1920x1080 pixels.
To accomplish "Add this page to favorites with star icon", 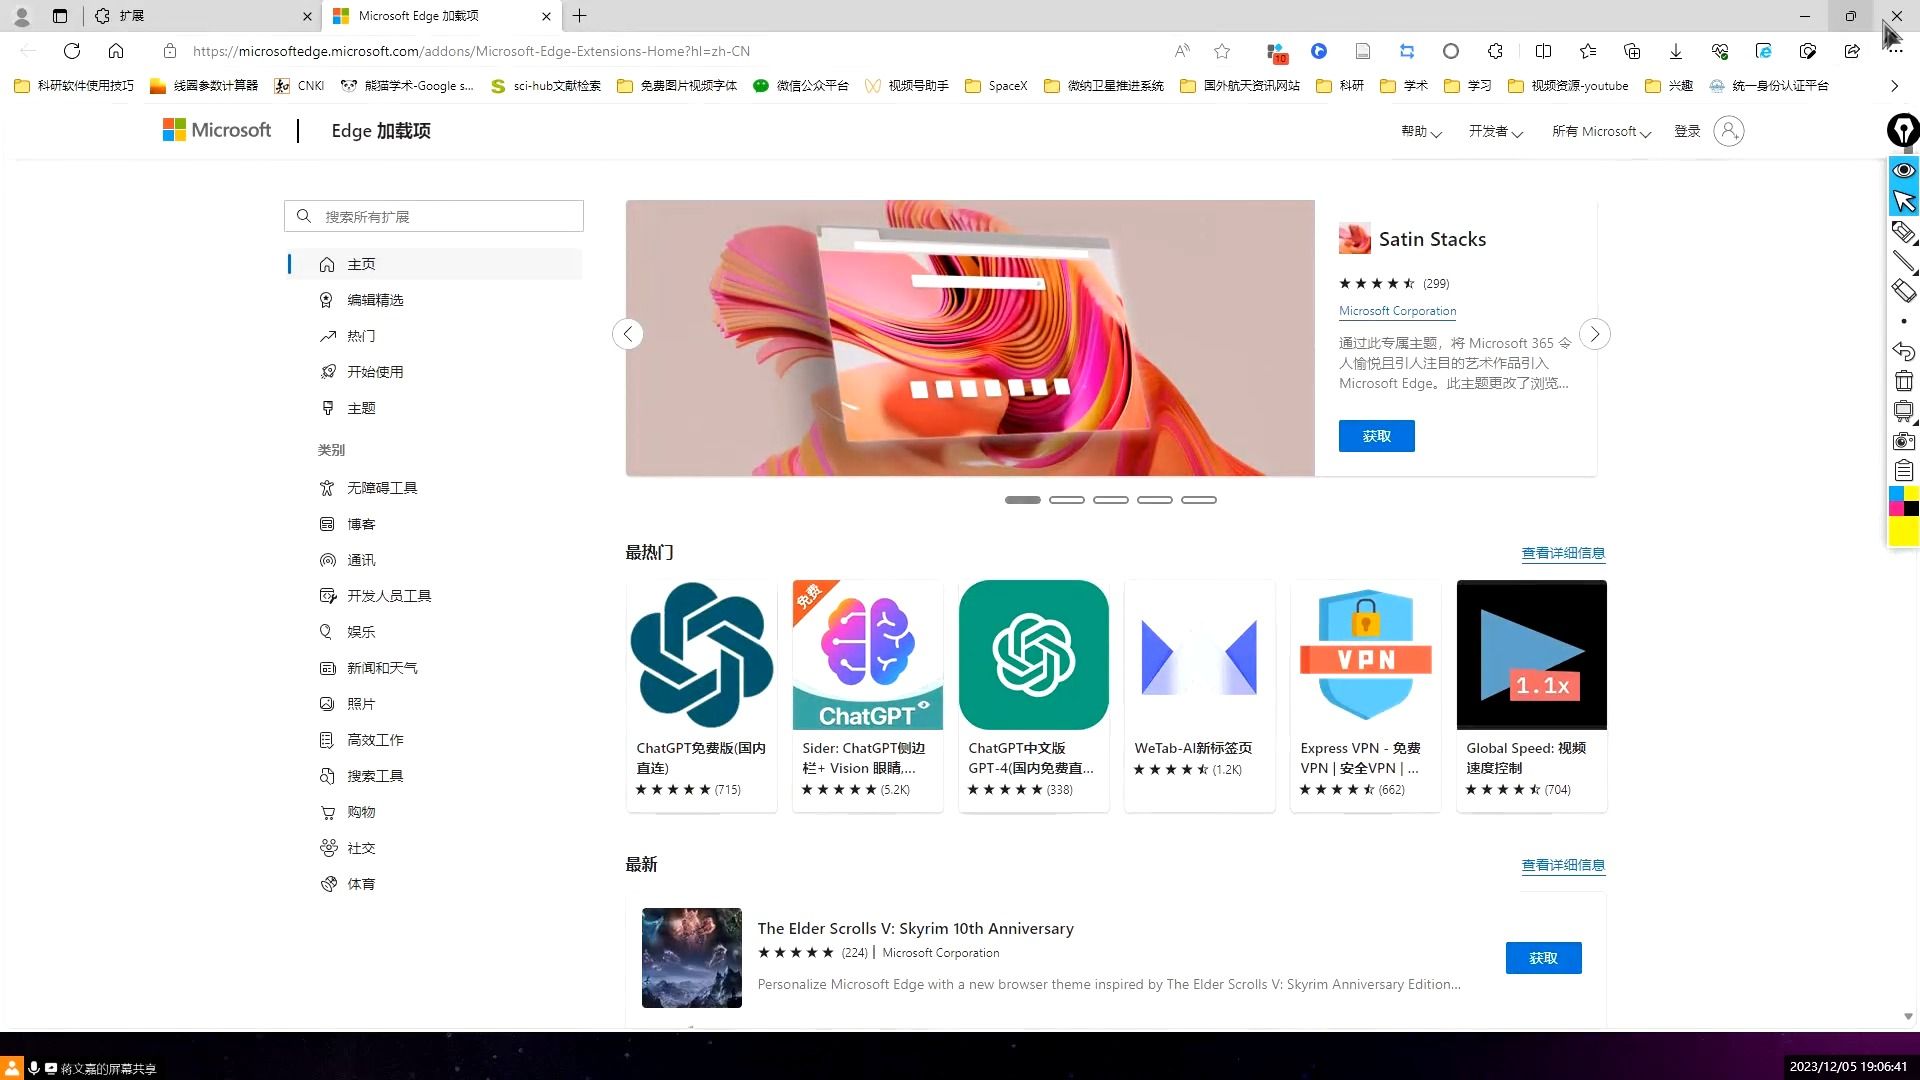I will [1222, 51].
